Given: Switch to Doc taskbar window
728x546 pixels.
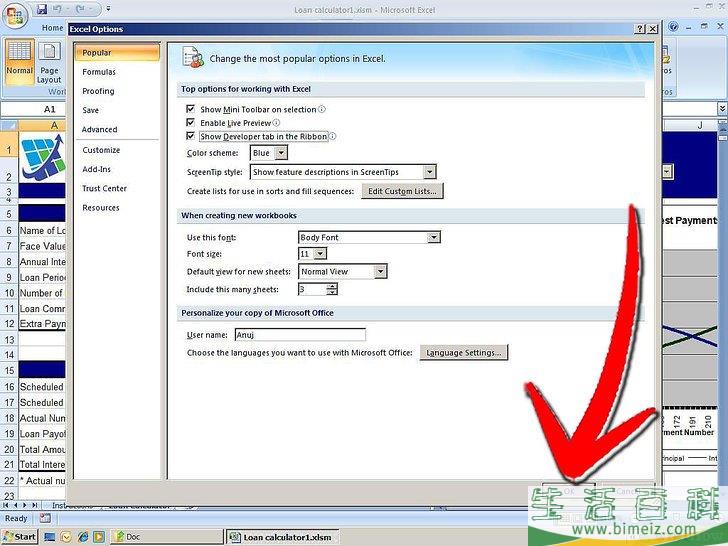Looking at the screenshot, I should click(x=166, y=537).
